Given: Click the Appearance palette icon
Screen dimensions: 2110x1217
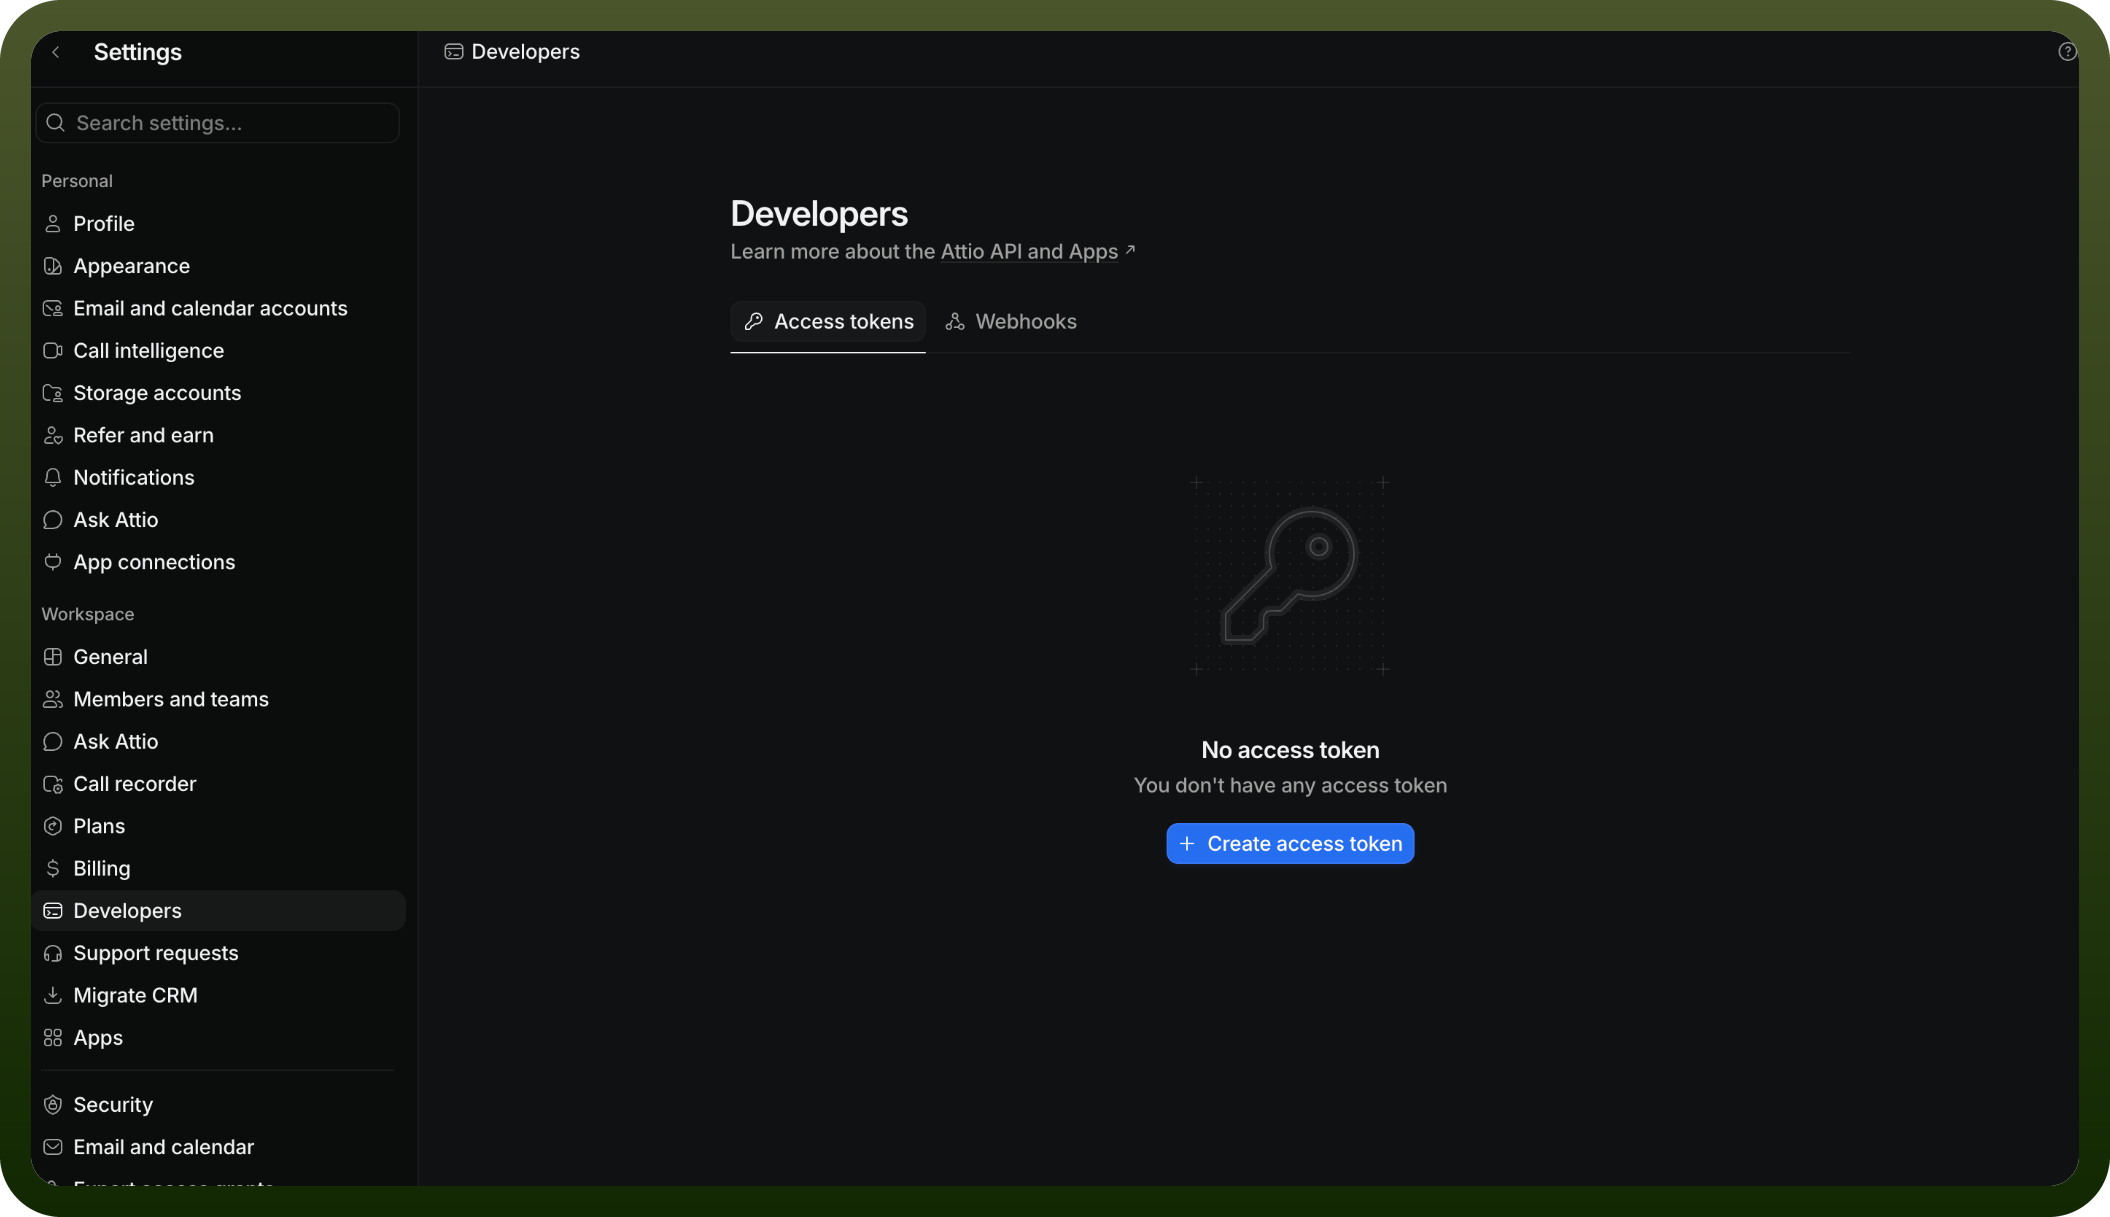Looking at the screenshot, I should click(53, 266).
